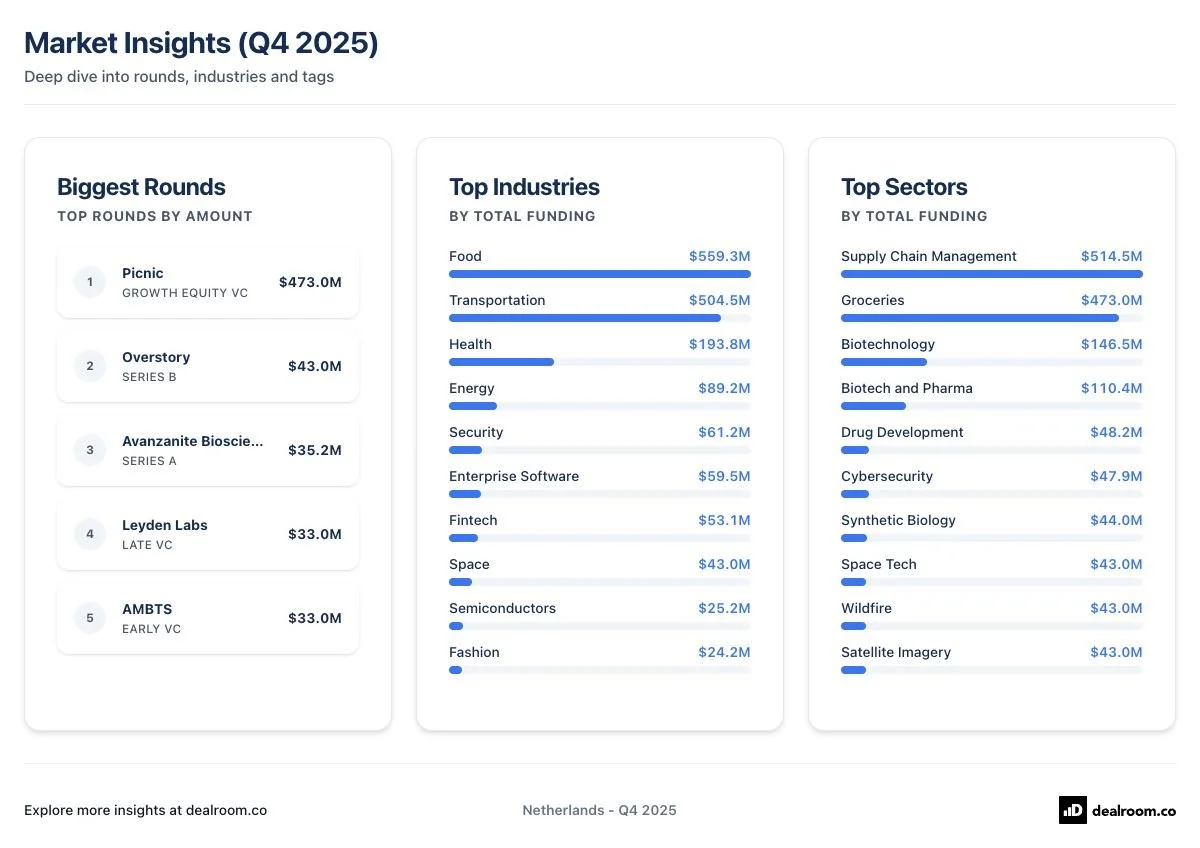Viewport: 1200px width, 848px height.
Task: Open the Picnic funding round entry
Action: (x=207, y=282)
